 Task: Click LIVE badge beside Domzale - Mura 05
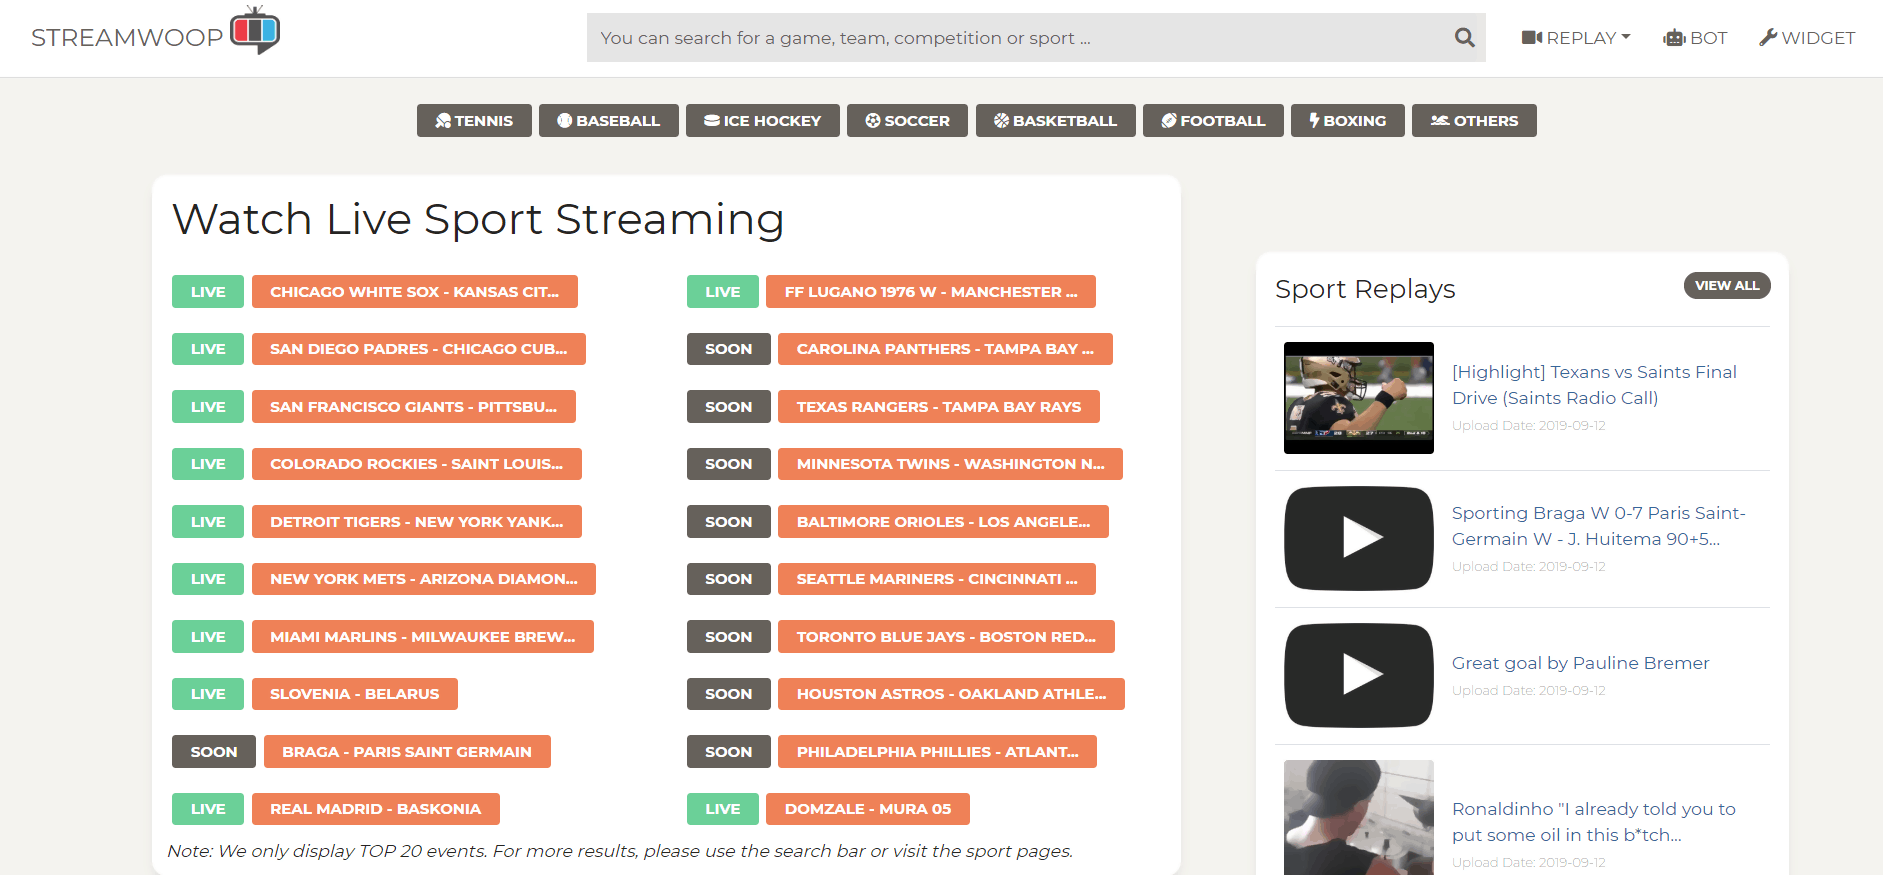pyautogui.click(x=723, y=809)
